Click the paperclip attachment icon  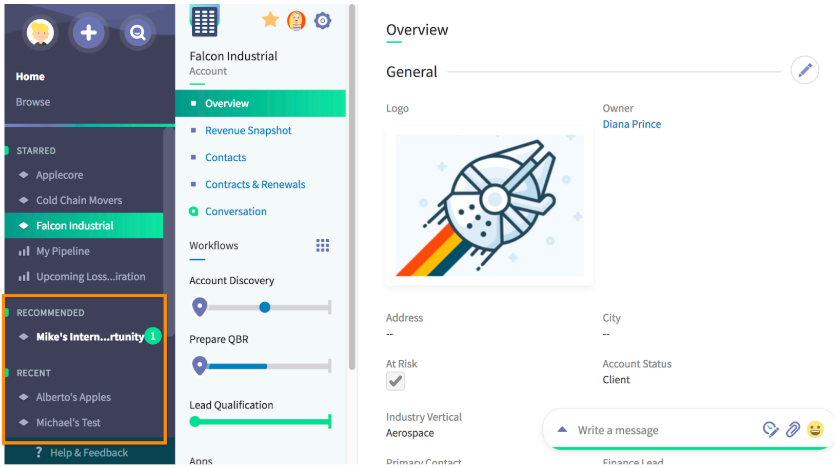pyautogui.click(x=793, y=429)
